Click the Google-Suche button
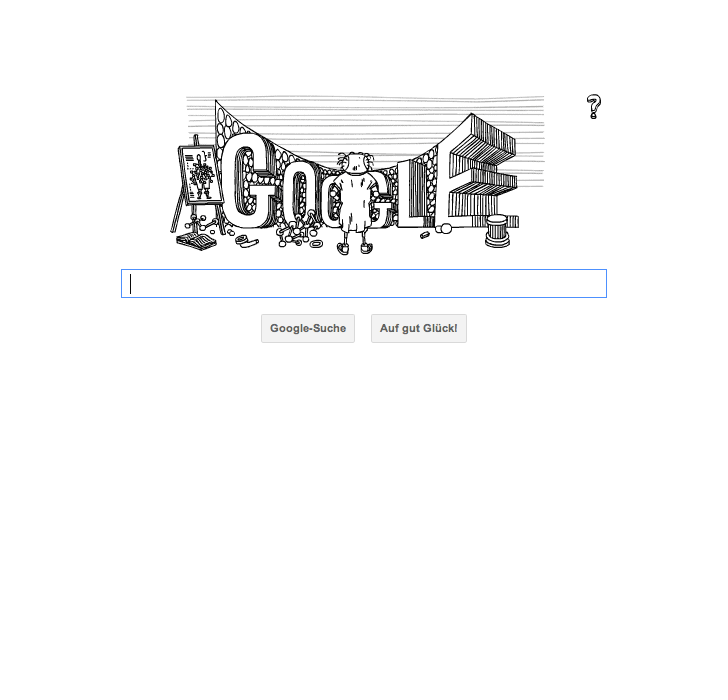Image resolution: width=728 pixels, height=700 pixels. point(308,329)
